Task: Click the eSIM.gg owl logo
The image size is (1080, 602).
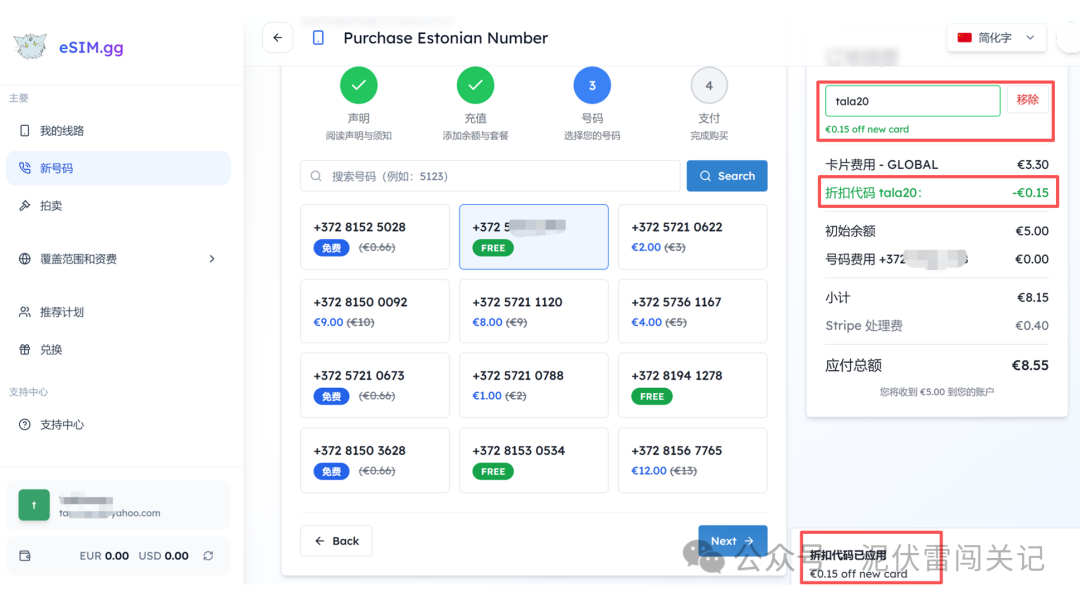Action: 30,46
